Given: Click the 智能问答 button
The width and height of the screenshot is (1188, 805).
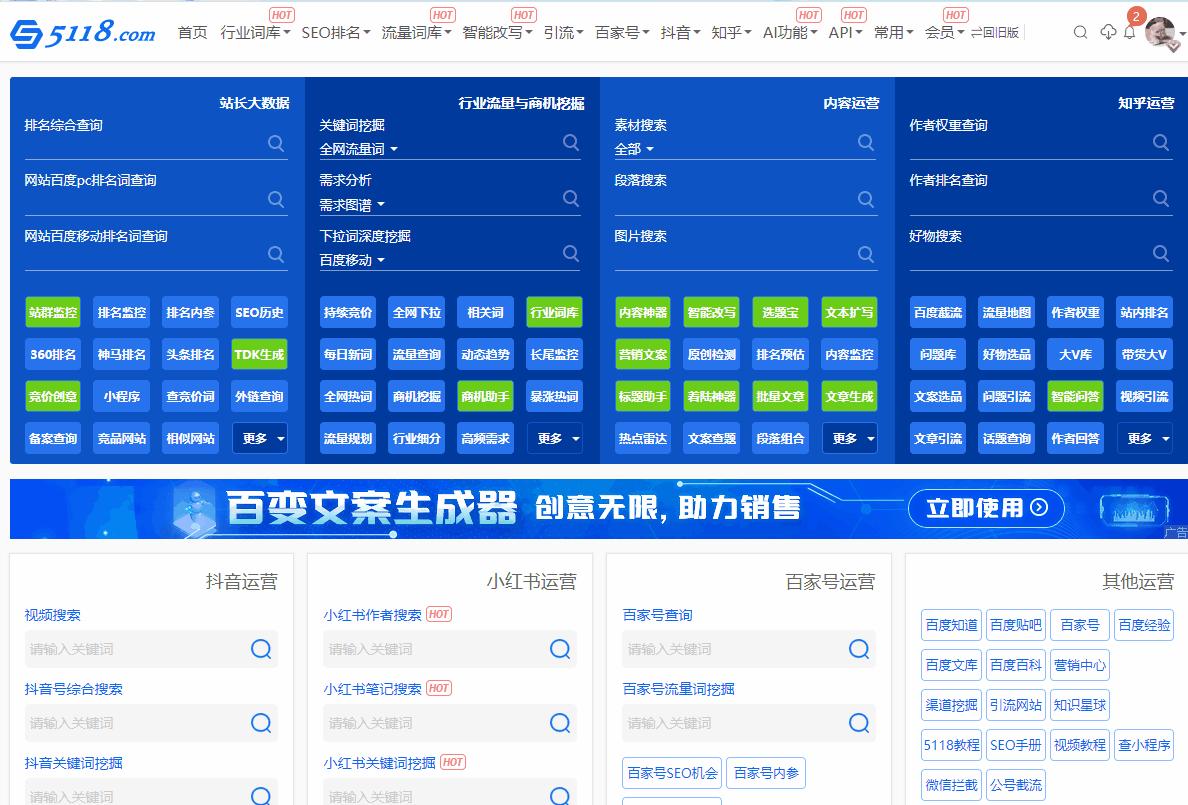Looking at the screenshot, I should coord(1075,396).
